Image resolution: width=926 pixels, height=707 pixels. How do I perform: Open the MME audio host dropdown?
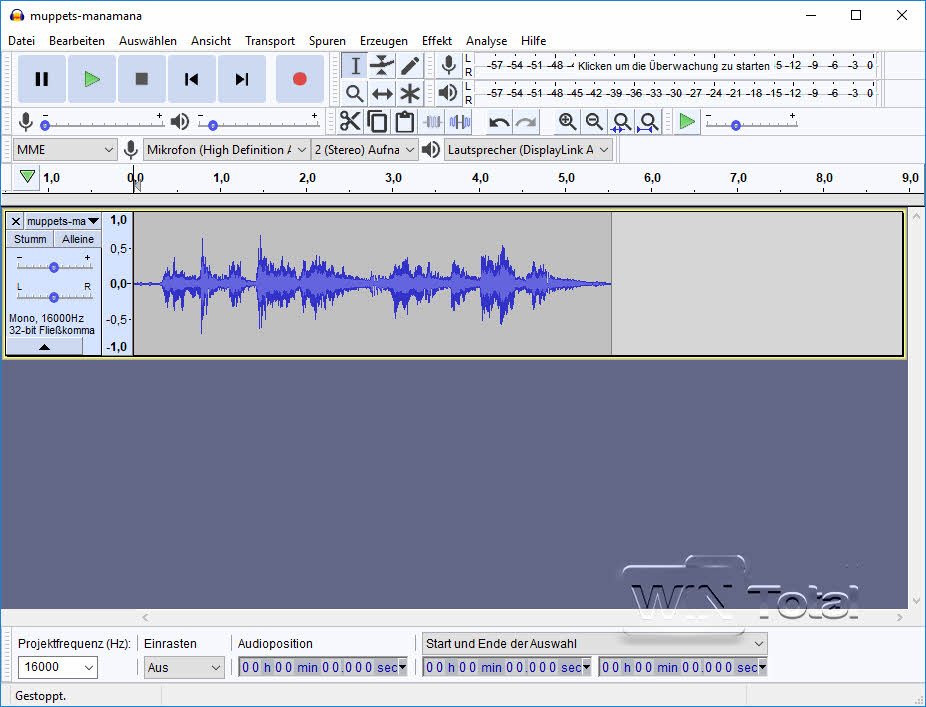(65, 150)
